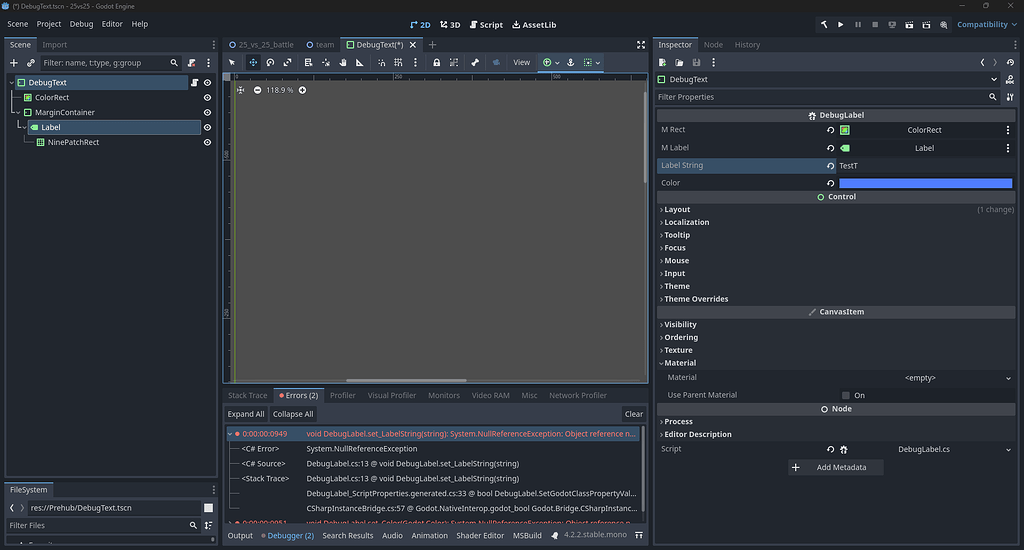Screen dimensions: 1024x550
Task: Activate the Scale Mode tool
Action: [x=287, y=63]
